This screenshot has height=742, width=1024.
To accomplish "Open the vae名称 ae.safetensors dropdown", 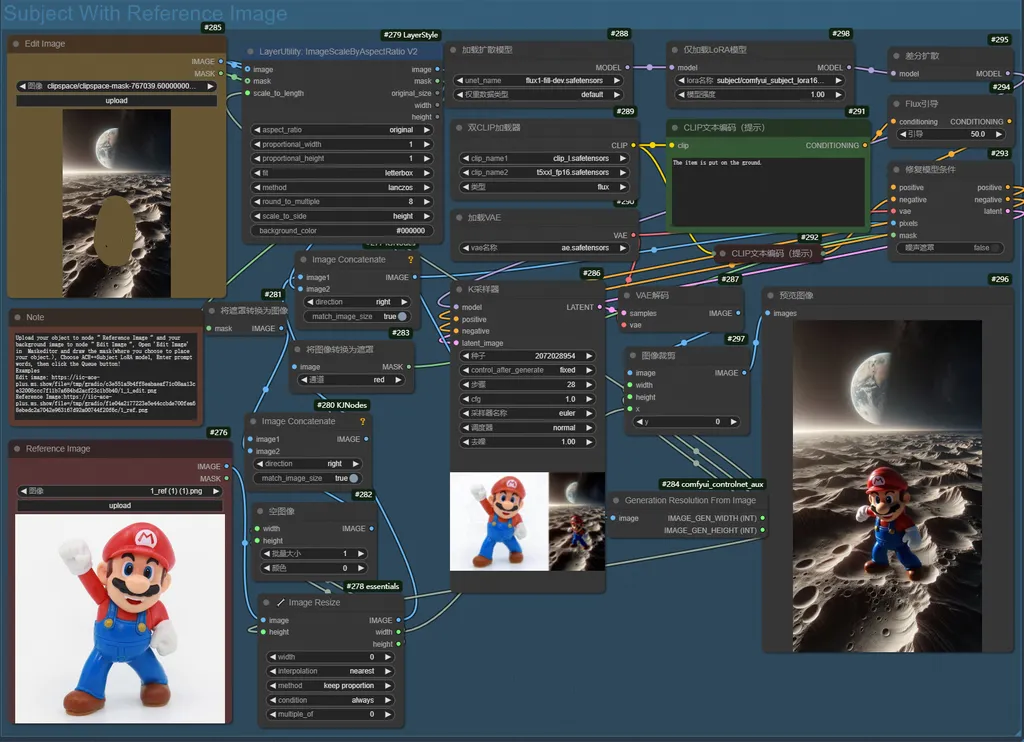I will 544,248.
